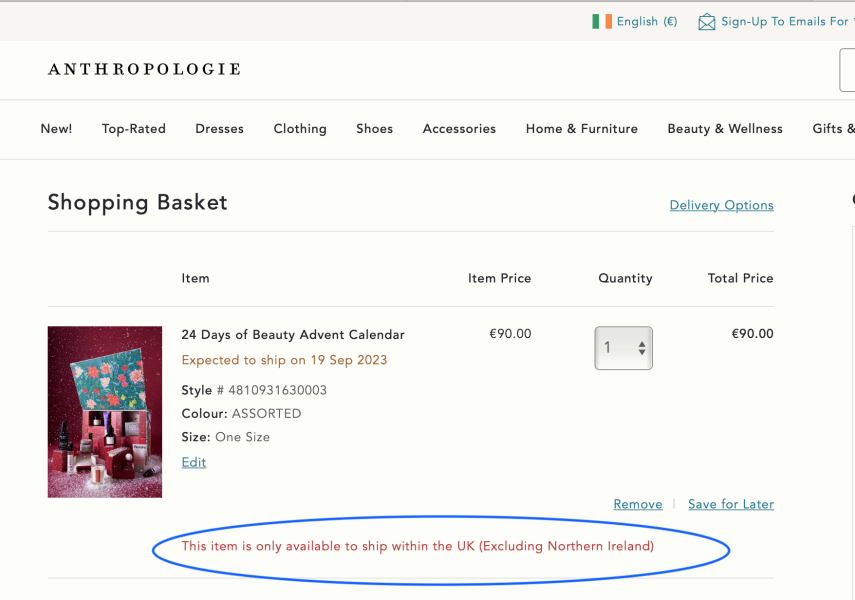
Task: Click the envelope email sign-up icon
Action: [707, 21]
